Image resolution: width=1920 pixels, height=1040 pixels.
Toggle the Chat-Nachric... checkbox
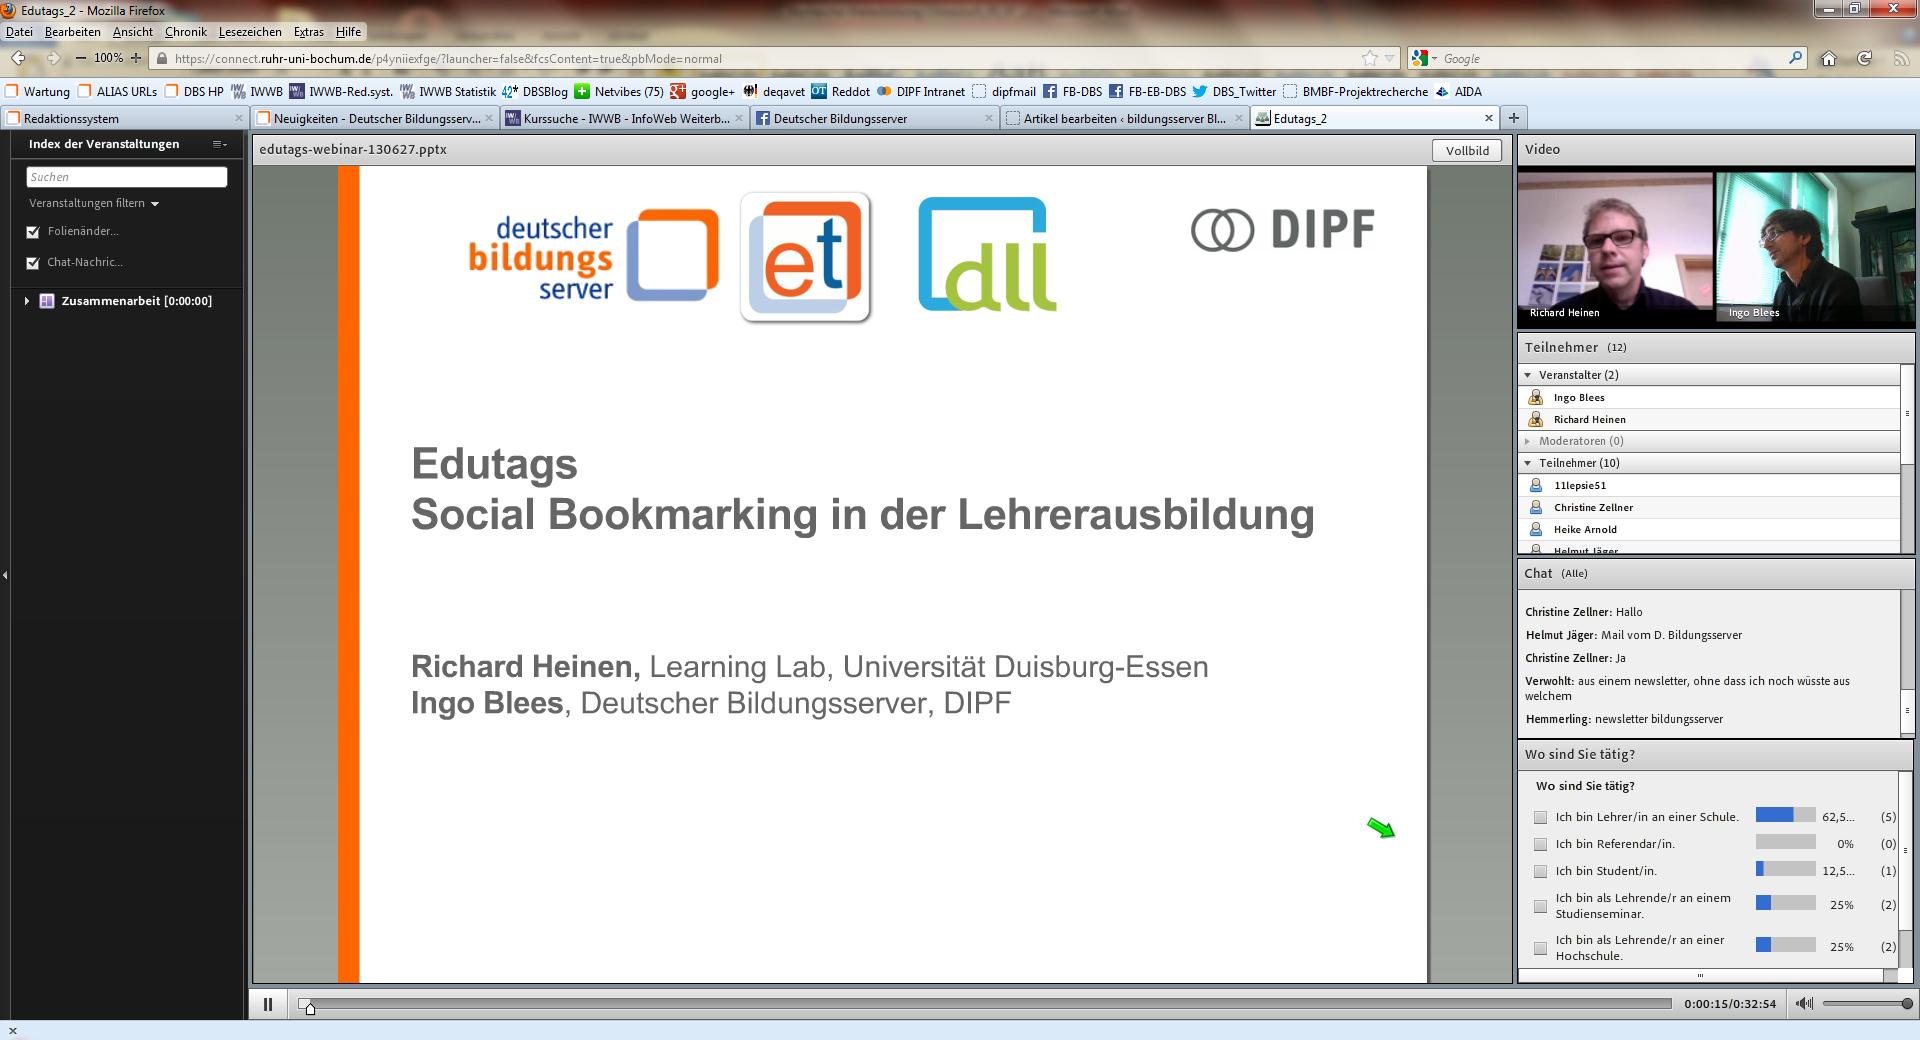33,263
